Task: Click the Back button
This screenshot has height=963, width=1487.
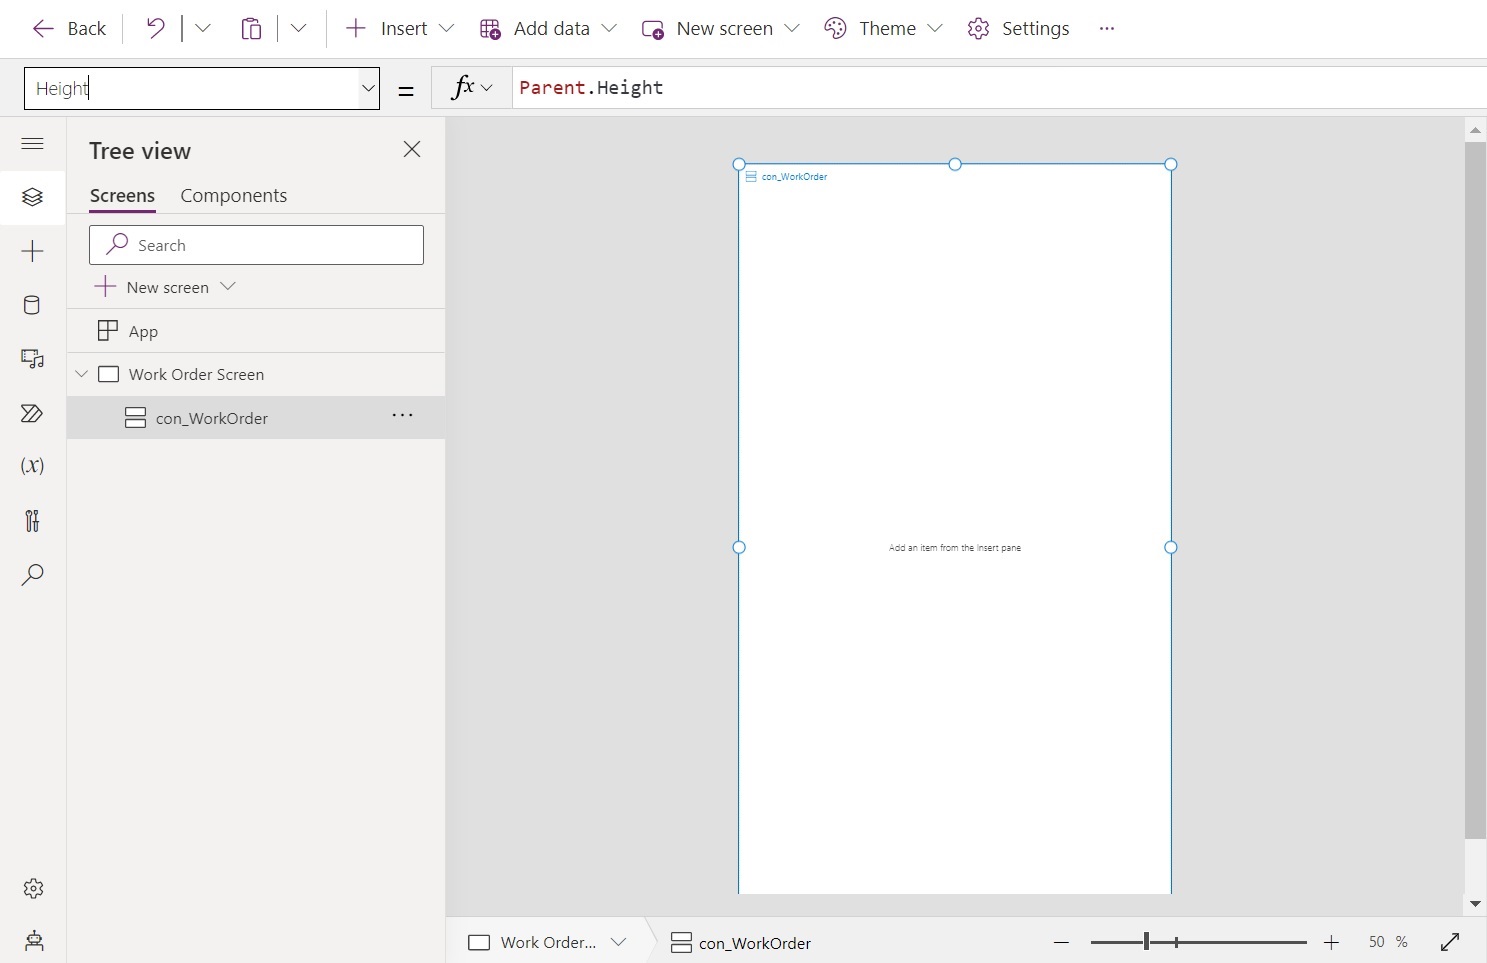Action: (x=68, y=28)
